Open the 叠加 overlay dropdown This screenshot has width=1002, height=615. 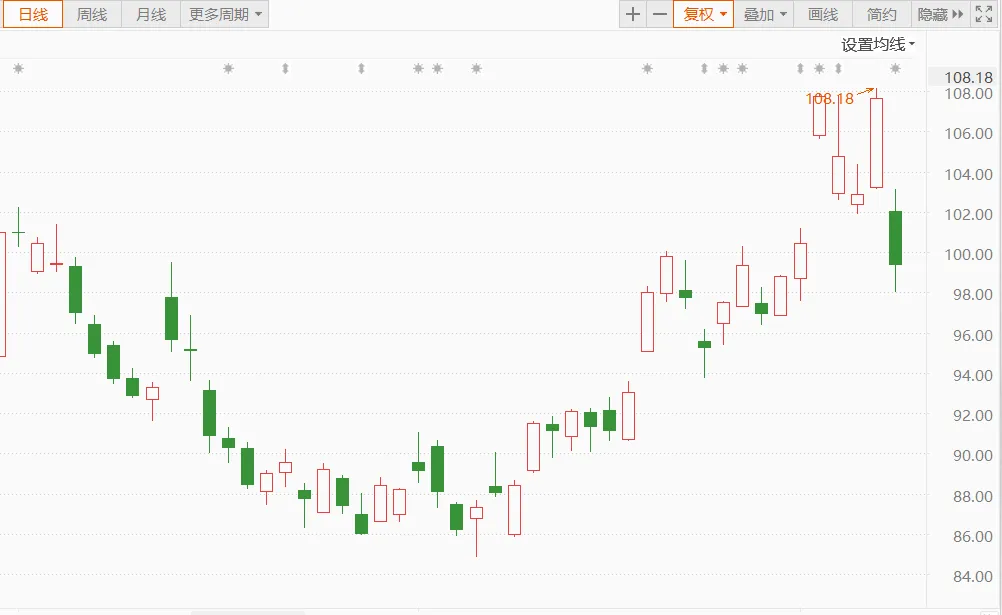click(x=764, y=14)
